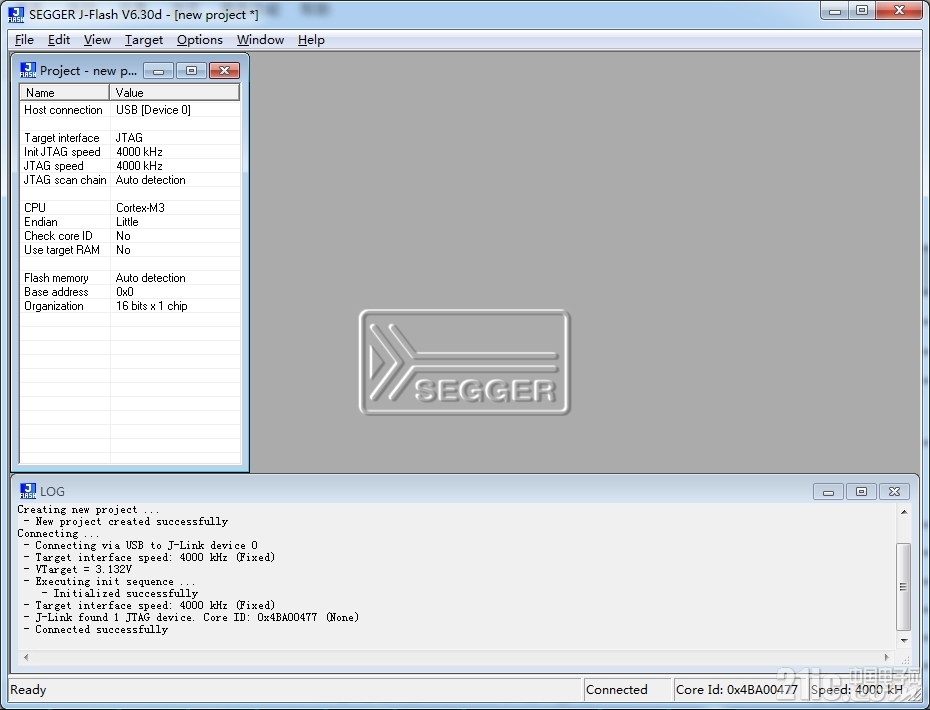Close the main J-Flash window
The width and height of the screenshot is (930, 710).
click(899, 11)
